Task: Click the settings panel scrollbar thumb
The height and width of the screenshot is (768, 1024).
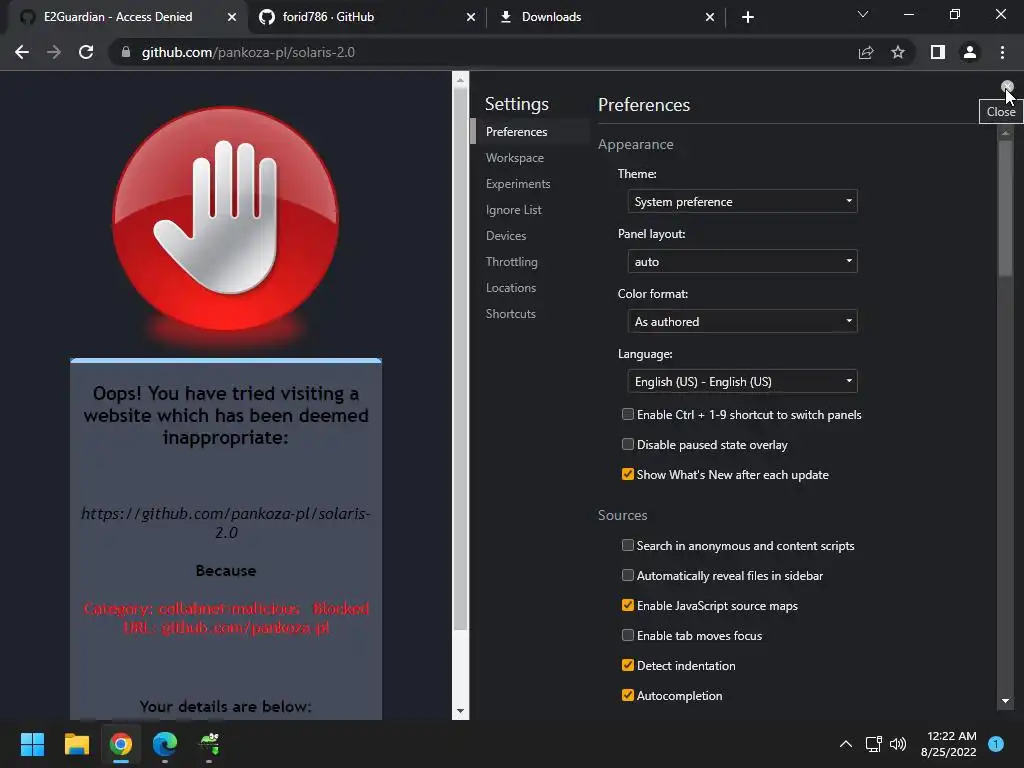Action: tap(1005, 208)
